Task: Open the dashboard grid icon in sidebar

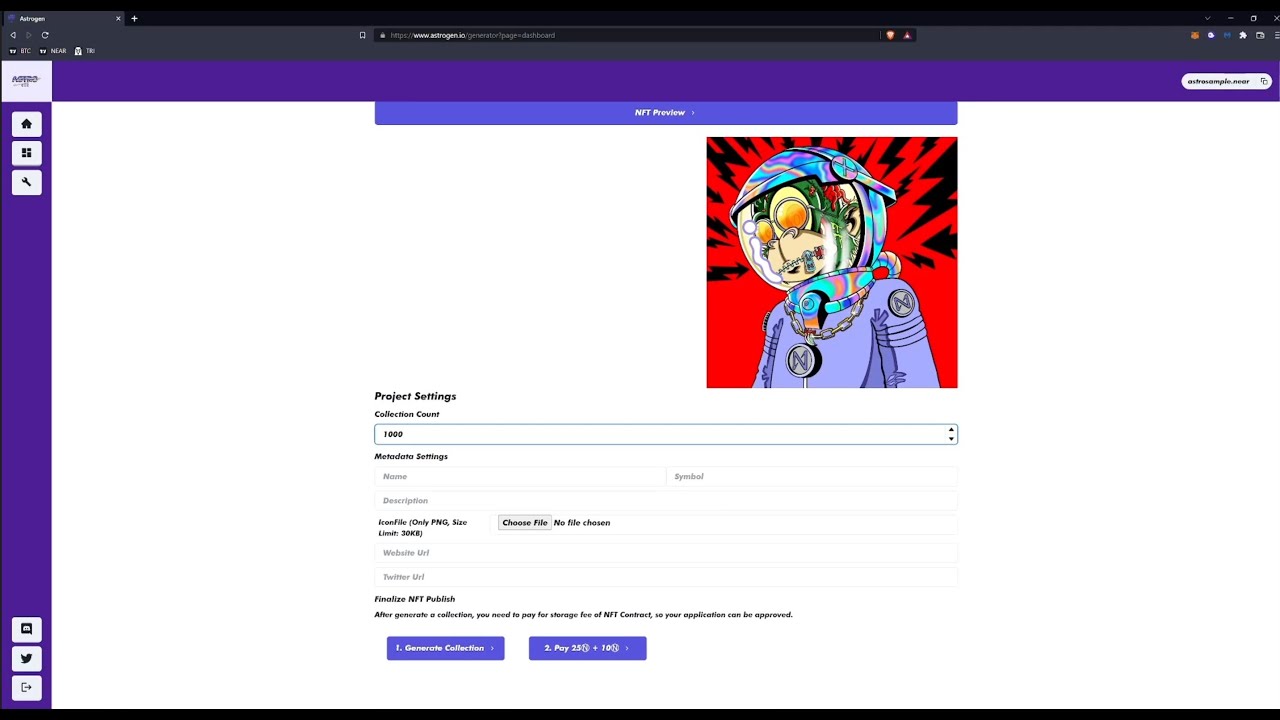Action: click(26, 153)
